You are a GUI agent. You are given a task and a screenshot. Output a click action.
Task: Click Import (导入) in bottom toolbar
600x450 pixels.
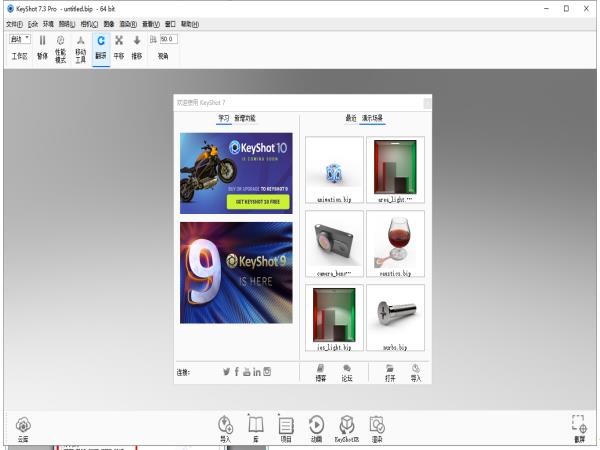tap(225, 429)
